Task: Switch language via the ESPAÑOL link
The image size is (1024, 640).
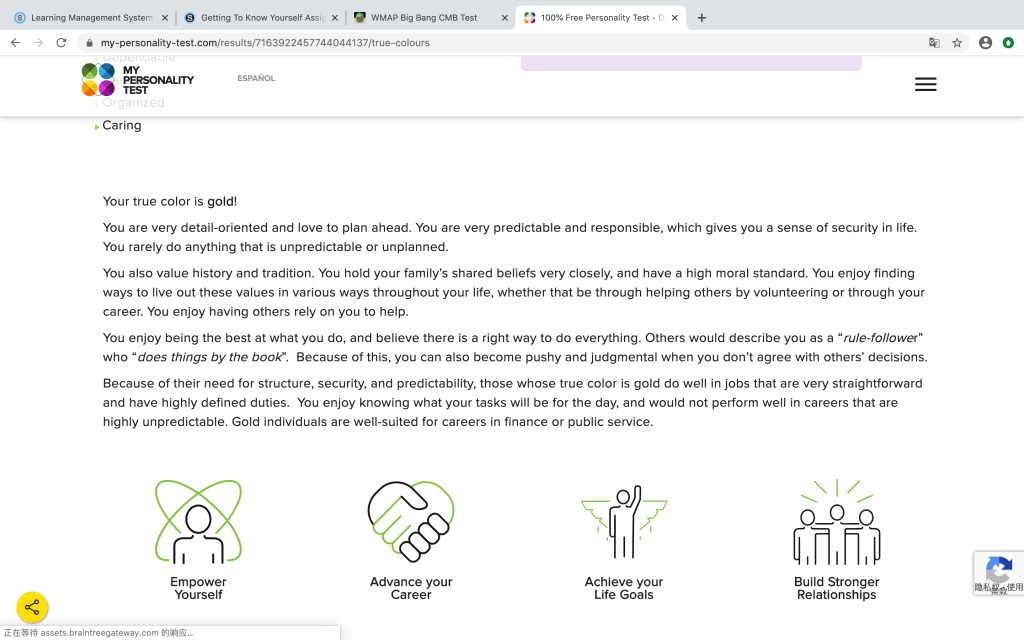Action: coord(256,78)
